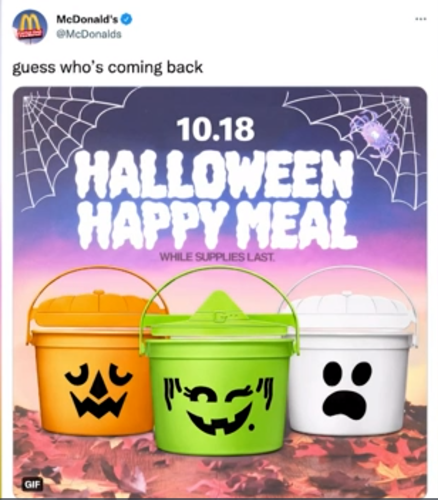The height and width of the screenshot is (500, 438).
Task: Click the blue verified badge
Action: (127, 20)
